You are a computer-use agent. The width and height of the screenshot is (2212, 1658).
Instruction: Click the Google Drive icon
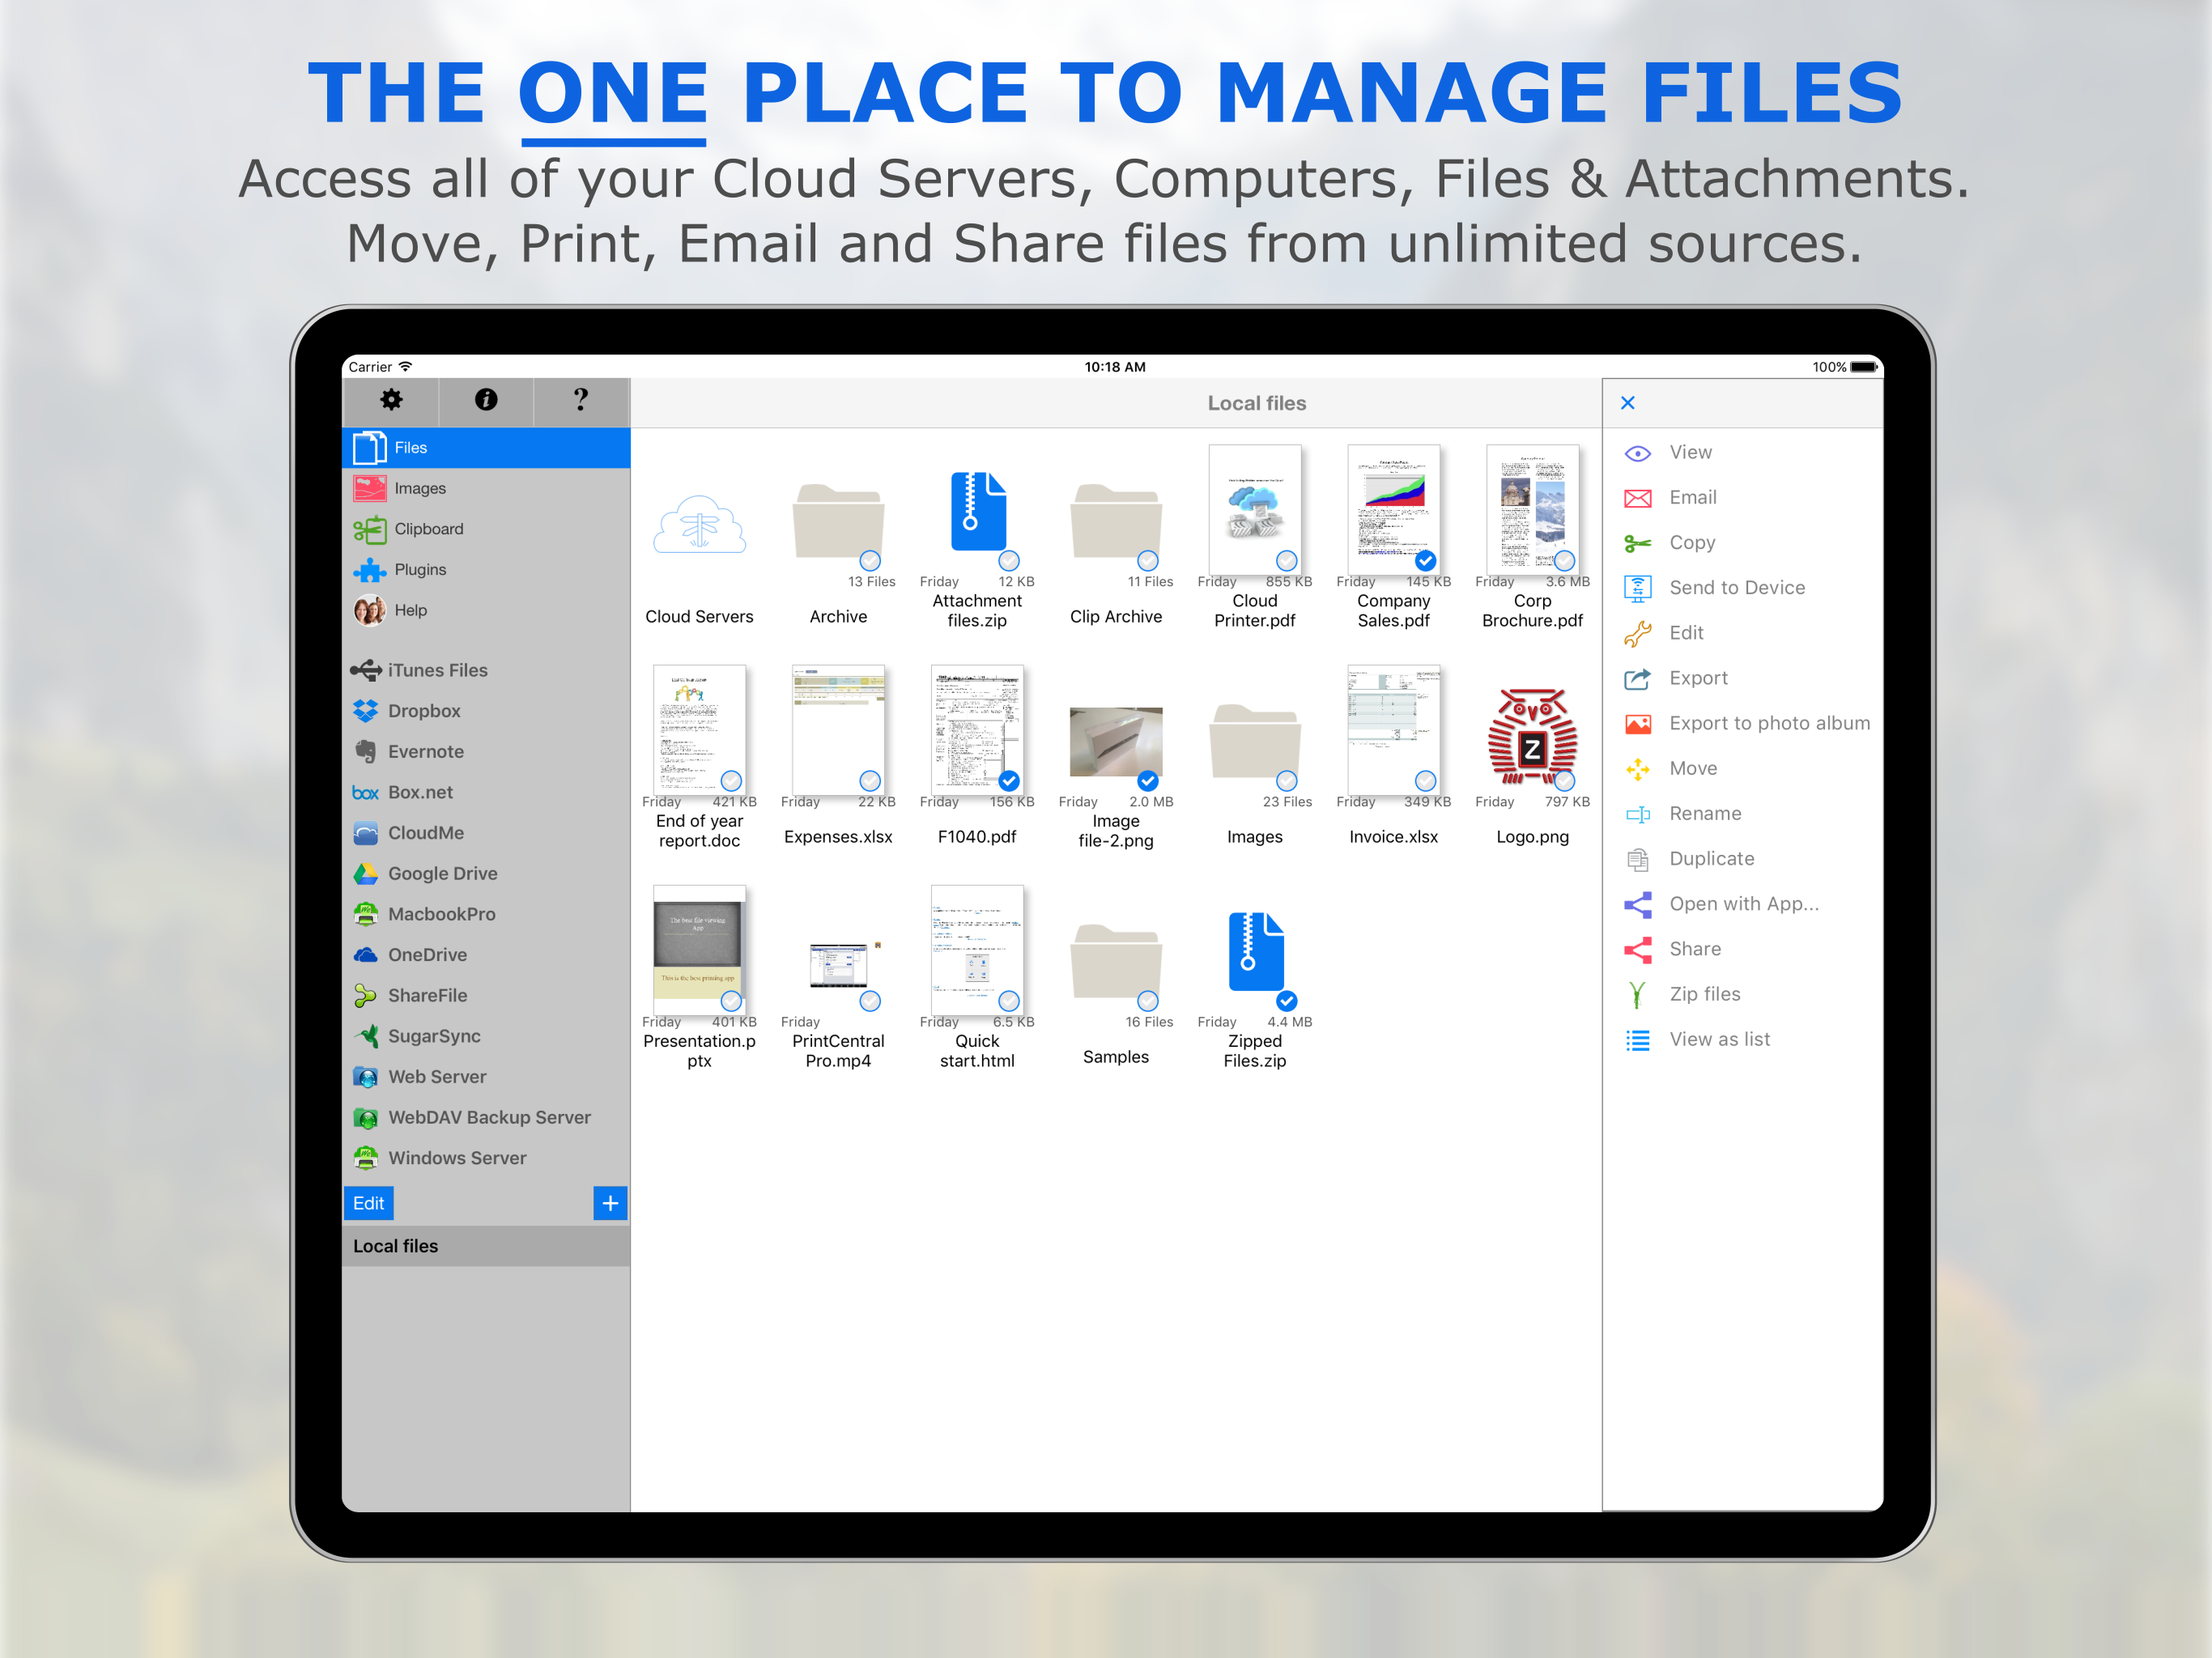point(366,874)
